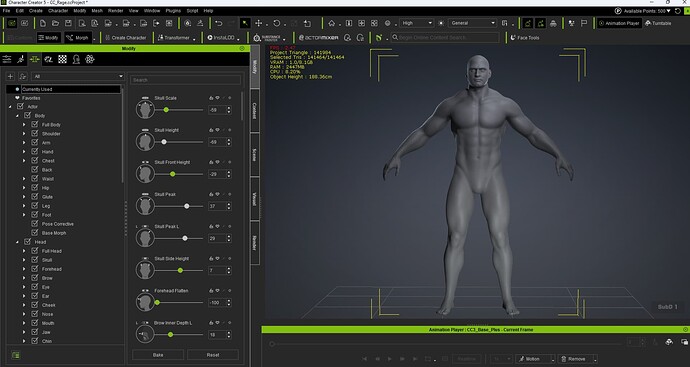Click the Open Project folder icon
Screen dimensions: 690x367
[x=55, y=23]
